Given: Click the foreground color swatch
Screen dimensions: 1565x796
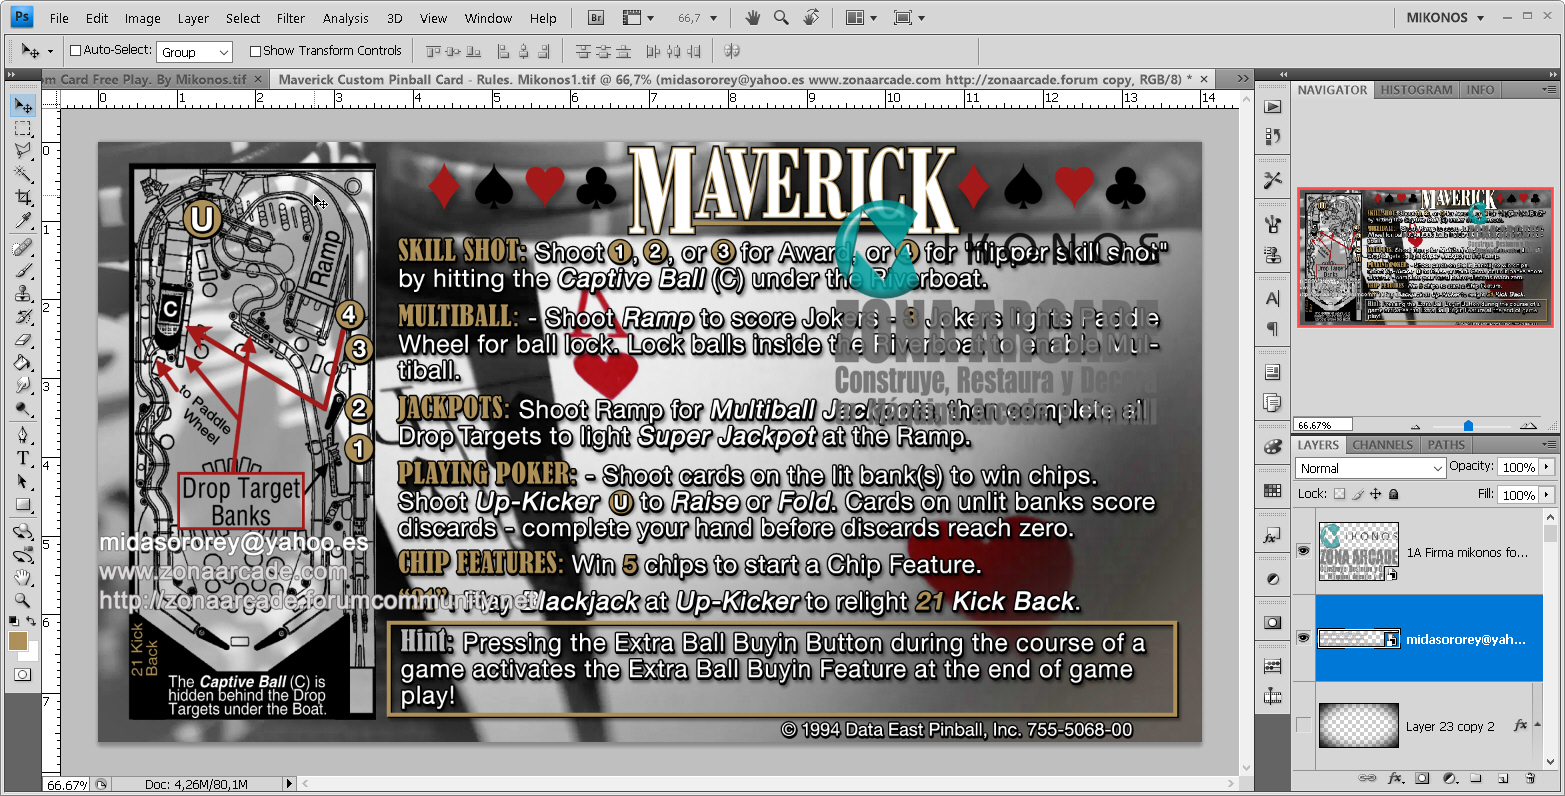Looking at the screenshot, I should coord(18,641).
